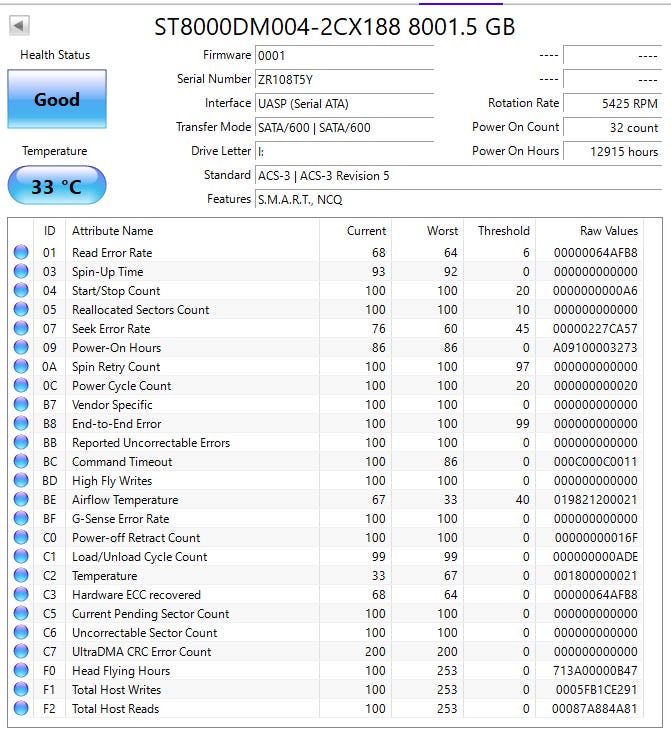Click the status orb for Spin Retry Count
The image size is (671, 736).
coord(21,367)
